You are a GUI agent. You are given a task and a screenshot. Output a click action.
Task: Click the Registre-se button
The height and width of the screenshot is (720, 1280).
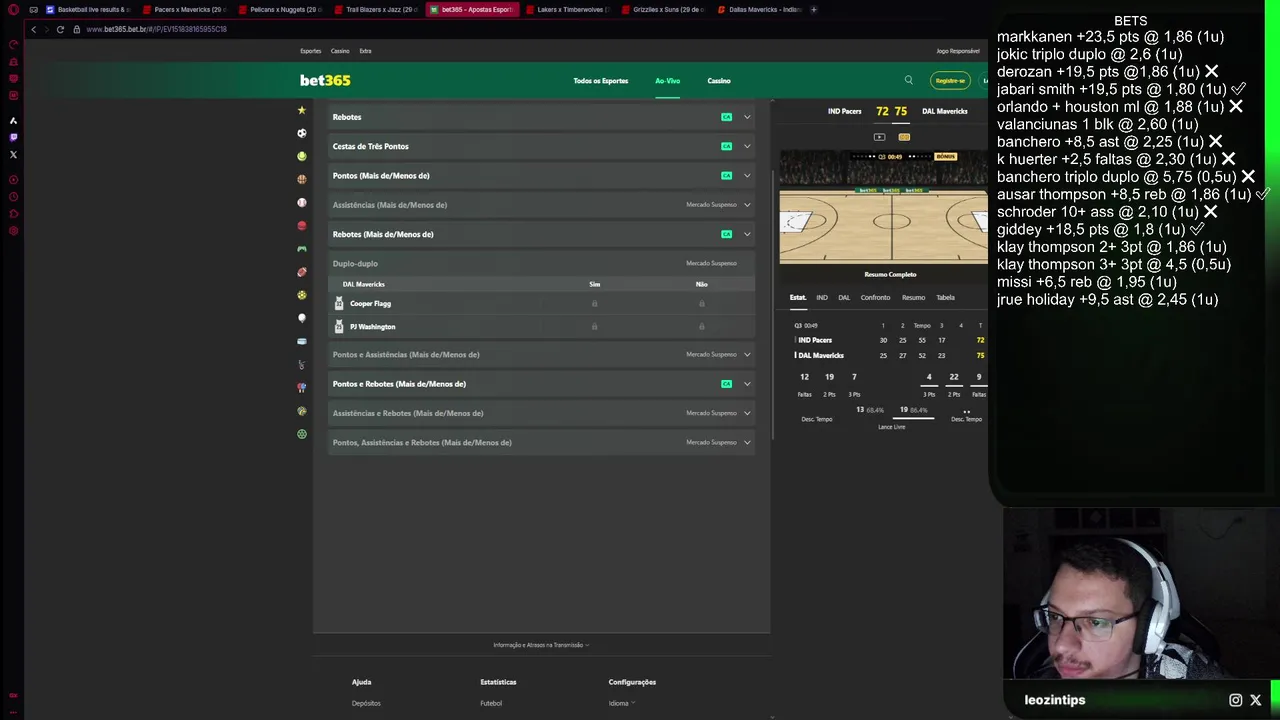coord(950,80)
